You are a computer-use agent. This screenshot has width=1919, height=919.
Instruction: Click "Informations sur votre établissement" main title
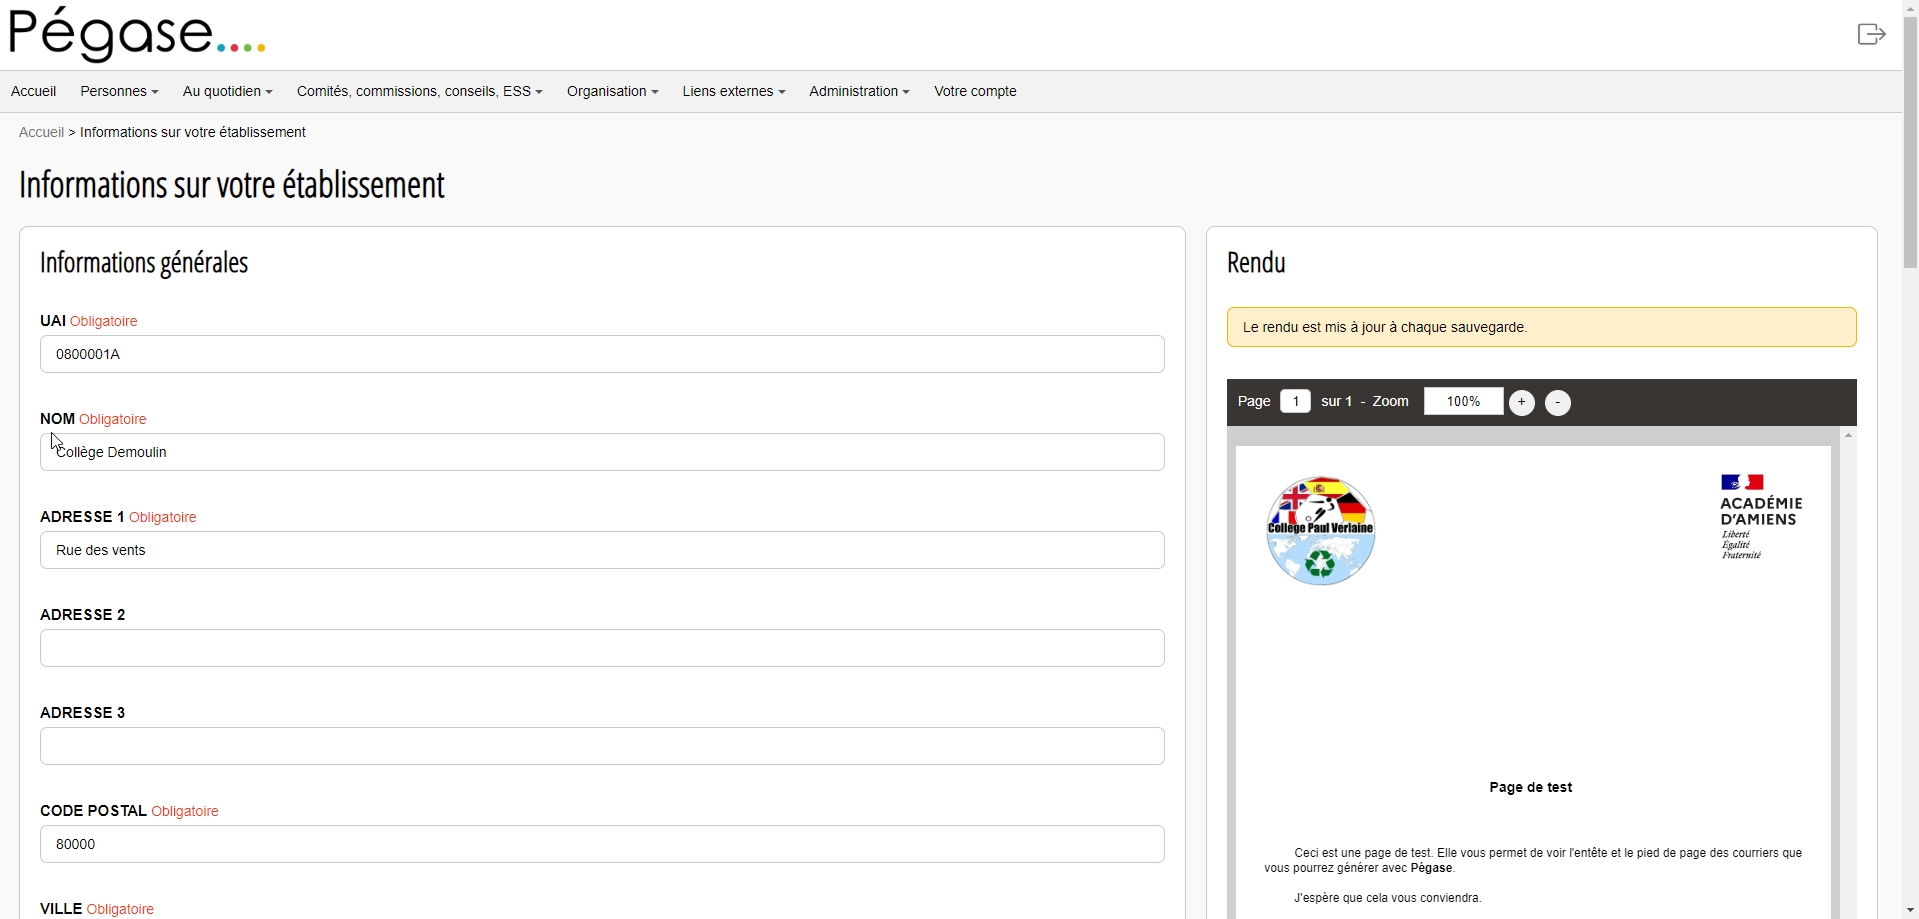tap(232, 185)
